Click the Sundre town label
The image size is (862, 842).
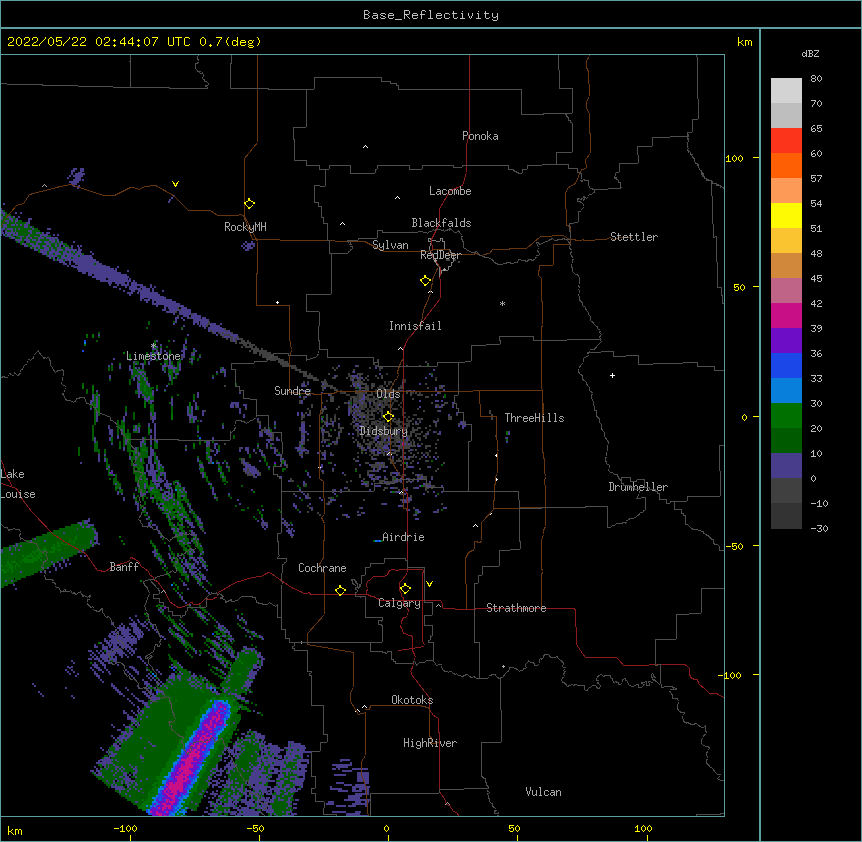292,391
